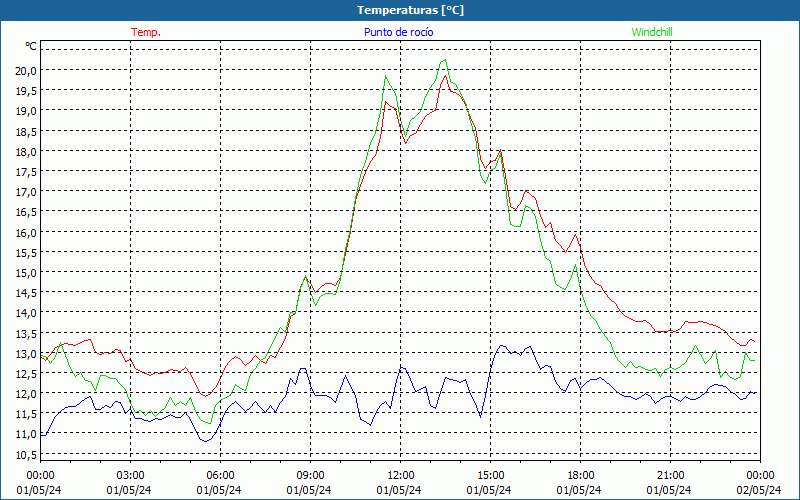This screenshot has width=800, height=500.
Task: Click the '19,0' y-axis value
Action: click(x=26, y=111)
